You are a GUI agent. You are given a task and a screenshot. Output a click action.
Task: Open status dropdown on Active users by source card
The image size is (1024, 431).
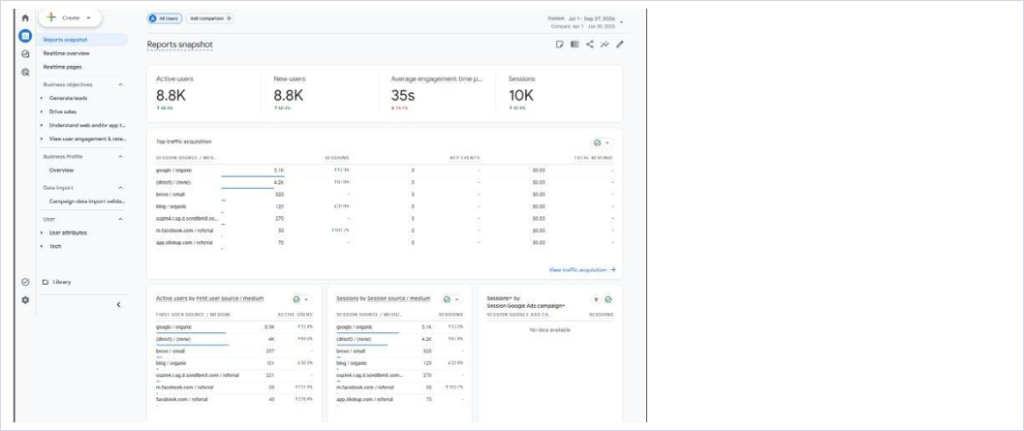tap(300, 299)
